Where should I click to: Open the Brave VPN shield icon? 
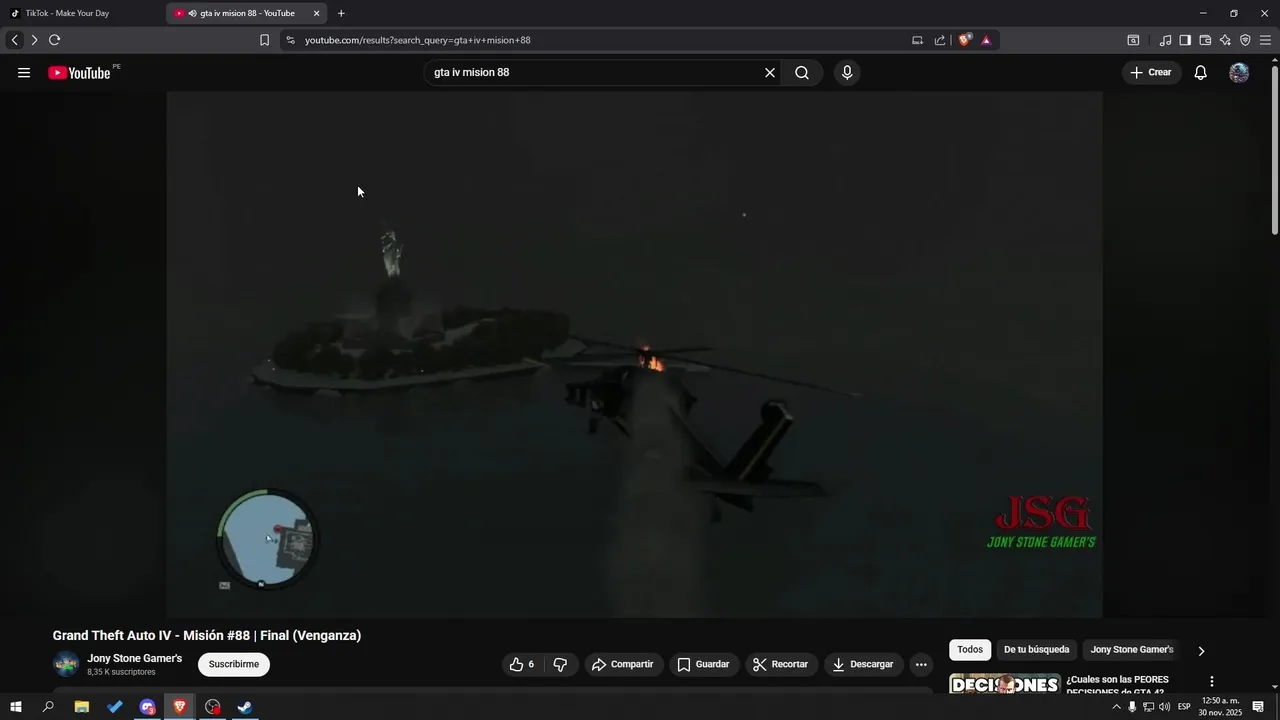[1245, 40]
